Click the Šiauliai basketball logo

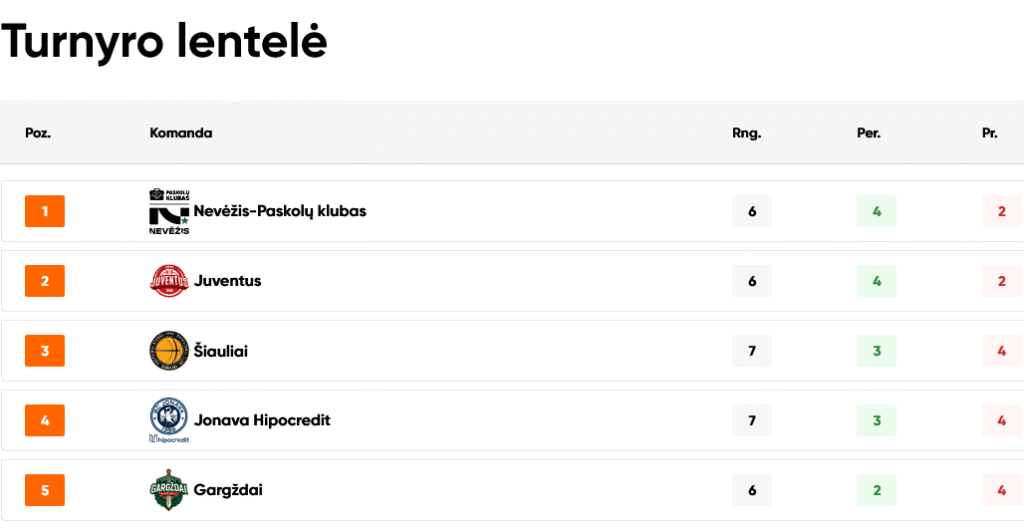[x=168, y=351]
